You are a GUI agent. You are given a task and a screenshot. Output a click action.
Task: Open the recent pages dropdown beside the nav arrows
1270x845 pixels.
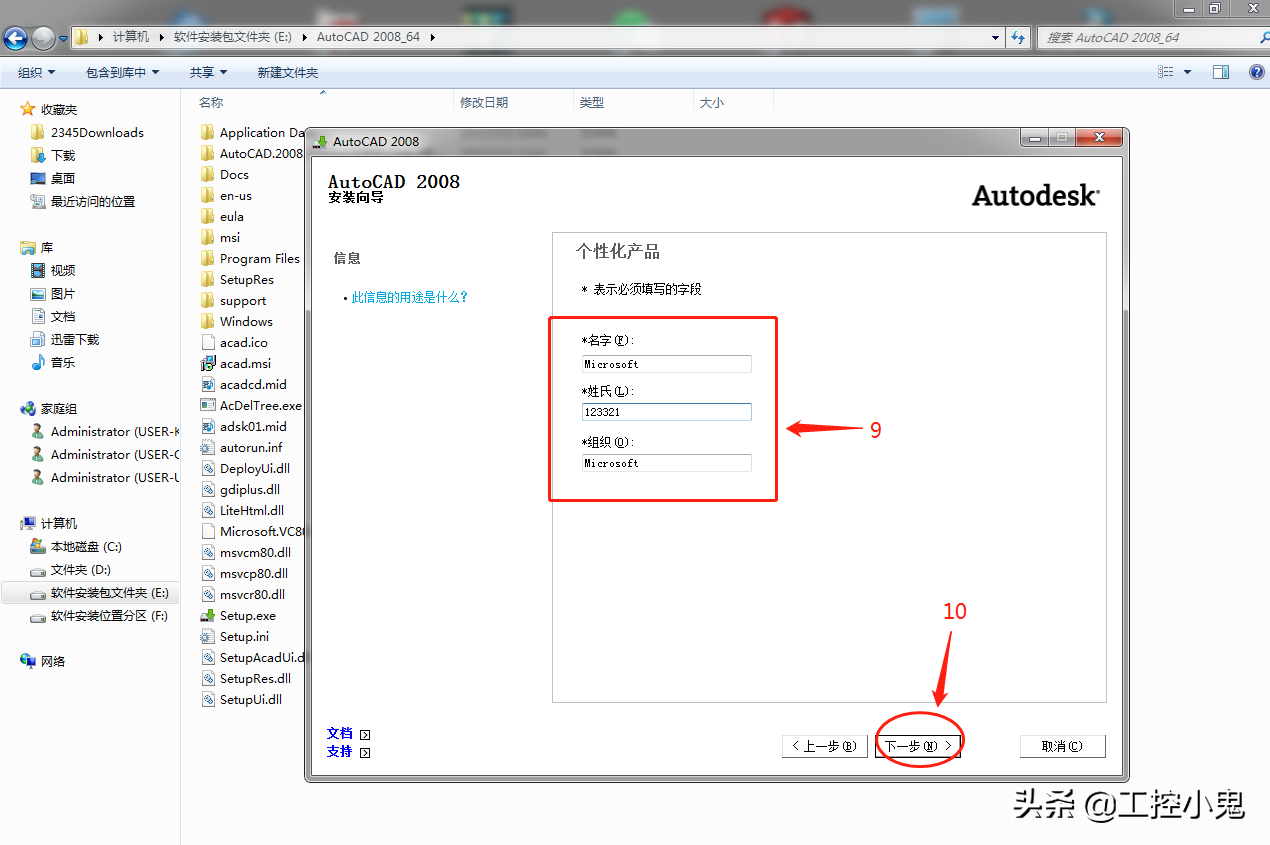point(64,38)
